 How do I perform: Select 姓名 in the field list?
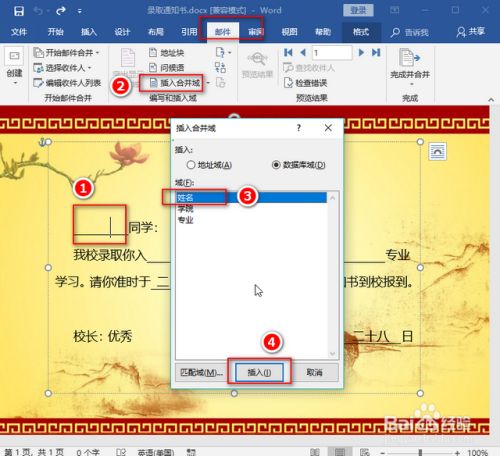(251, 198)
